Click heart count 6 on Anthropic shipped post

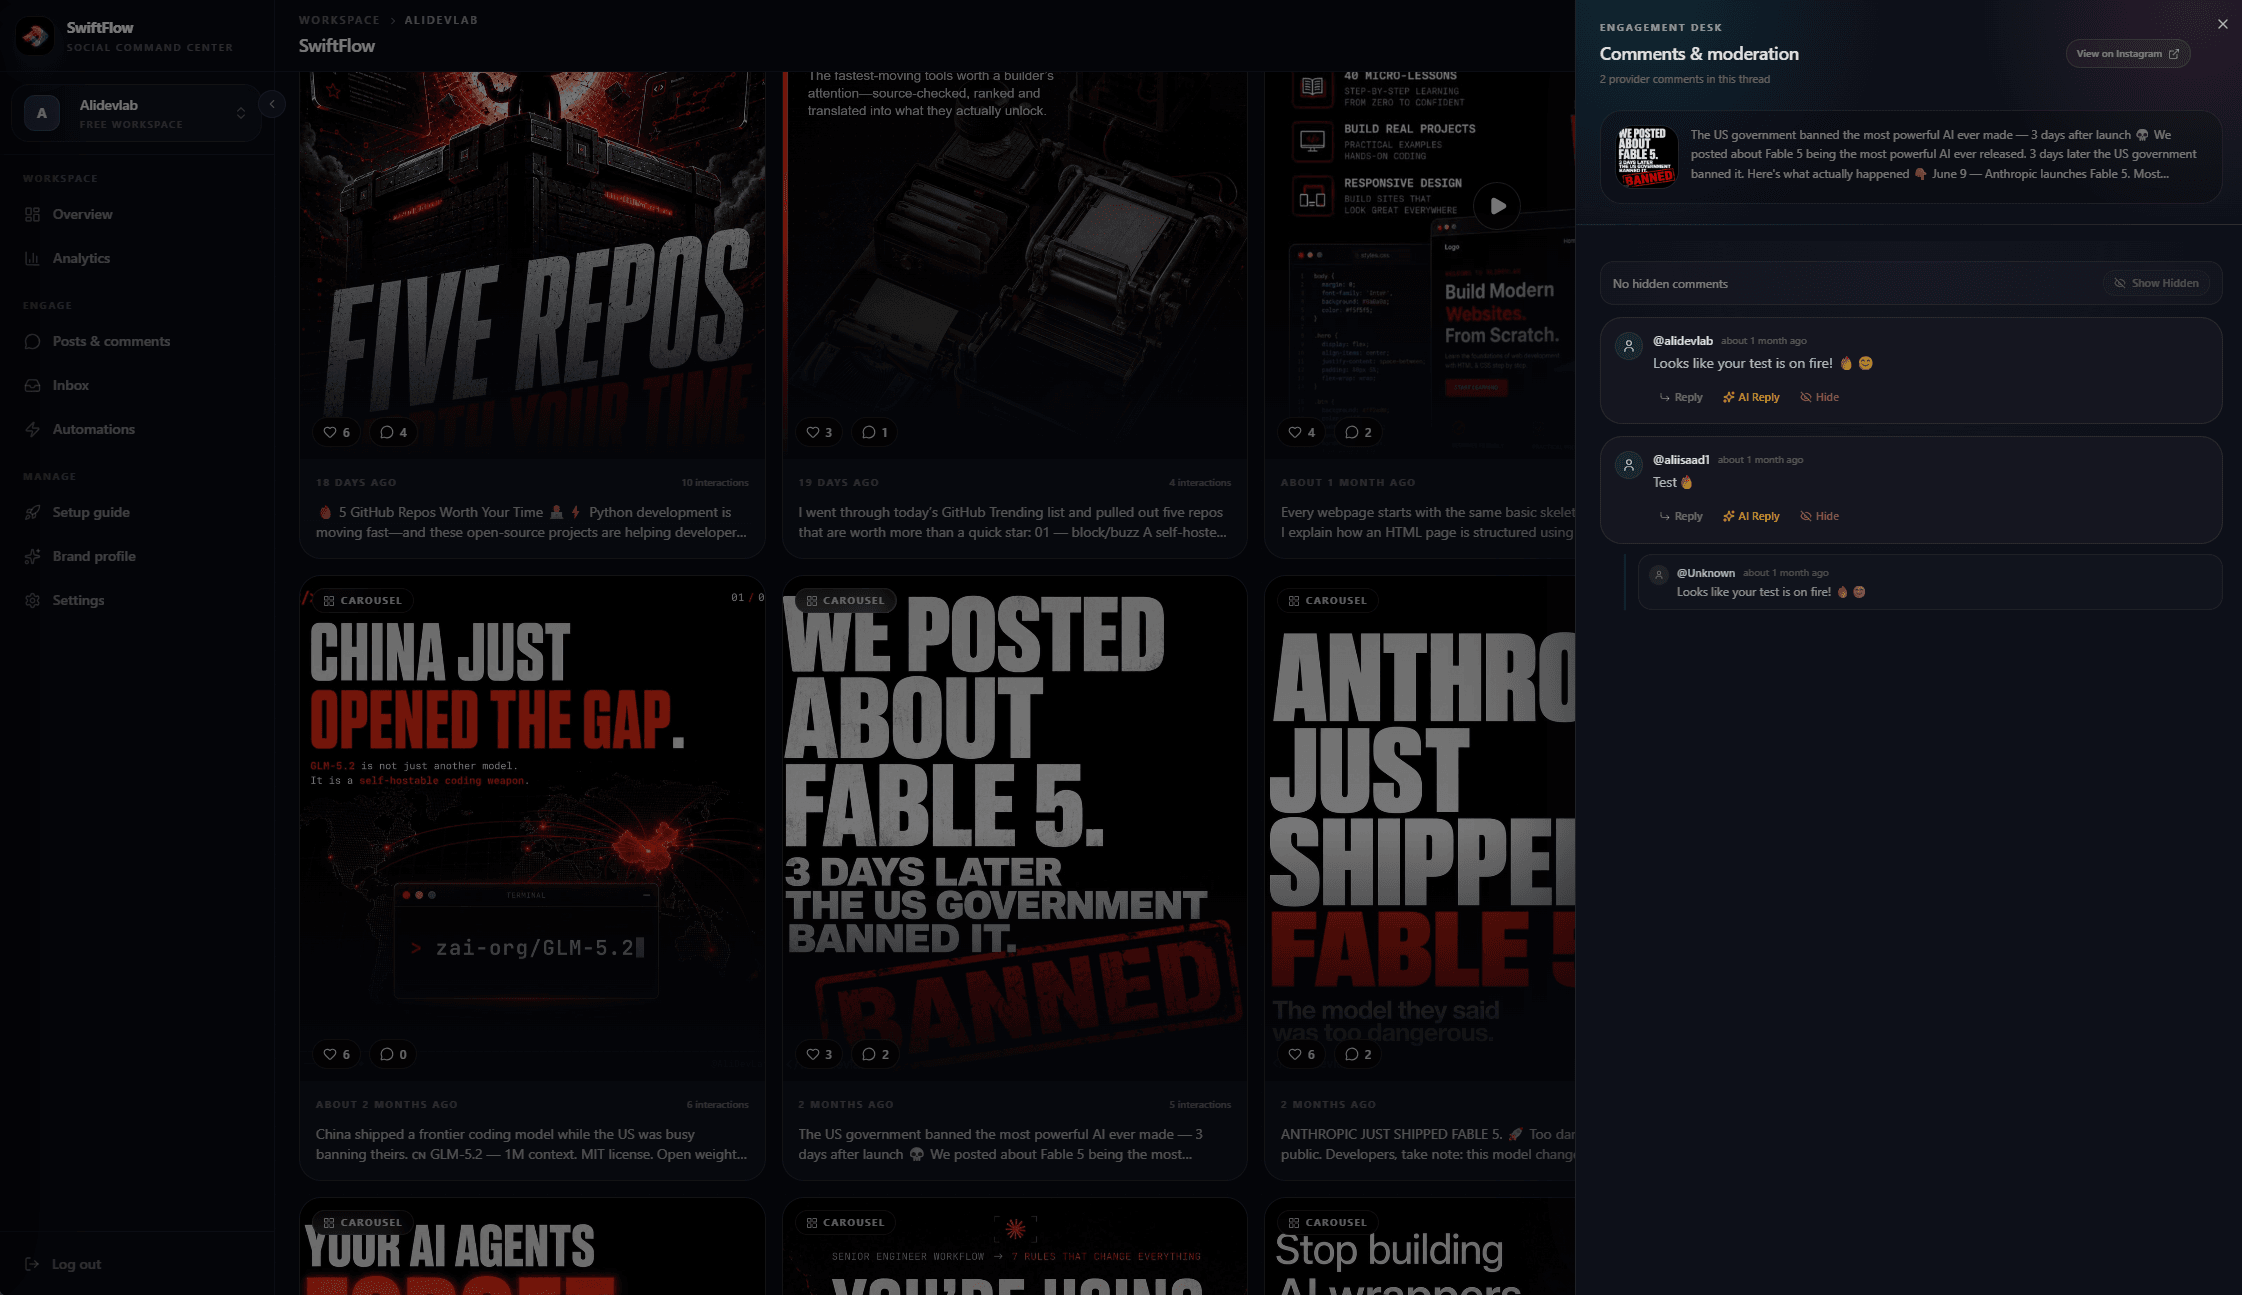(x=1302, y=1054)
